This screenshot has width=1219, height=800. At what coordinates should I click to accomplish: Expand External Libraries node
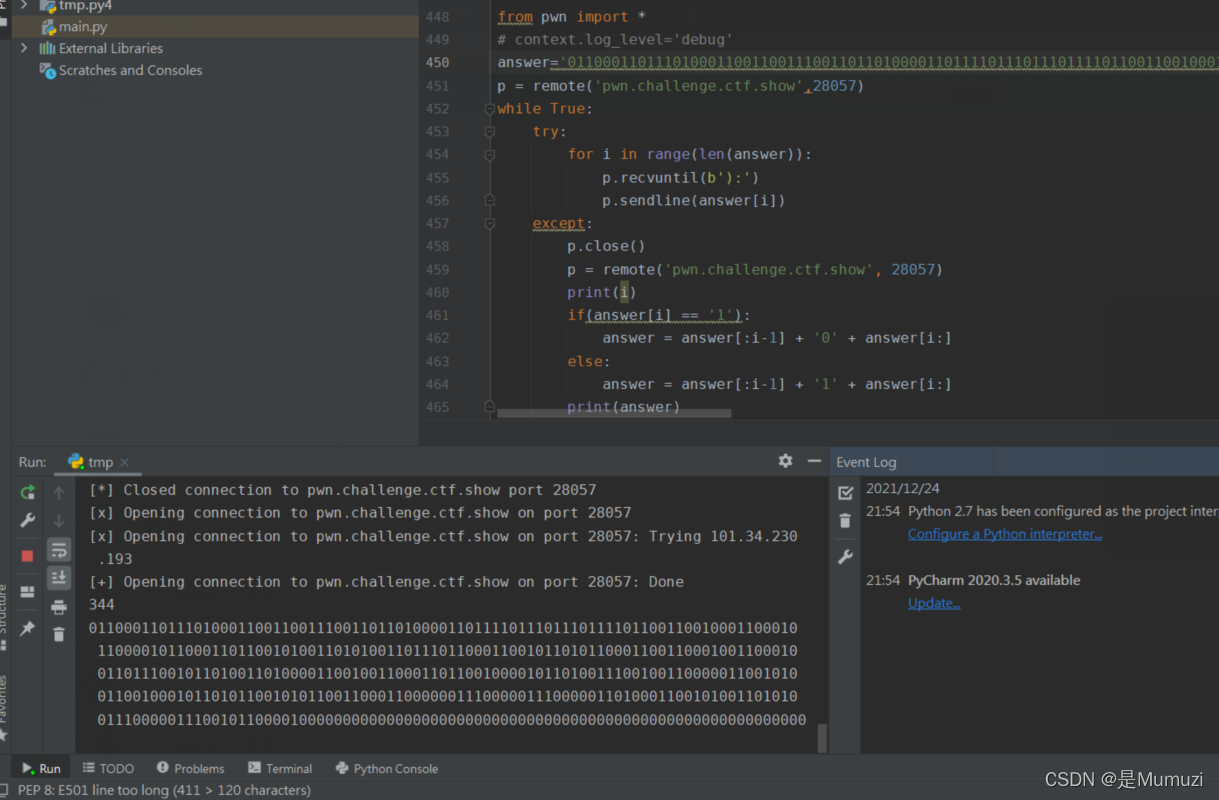pos(25,48)
